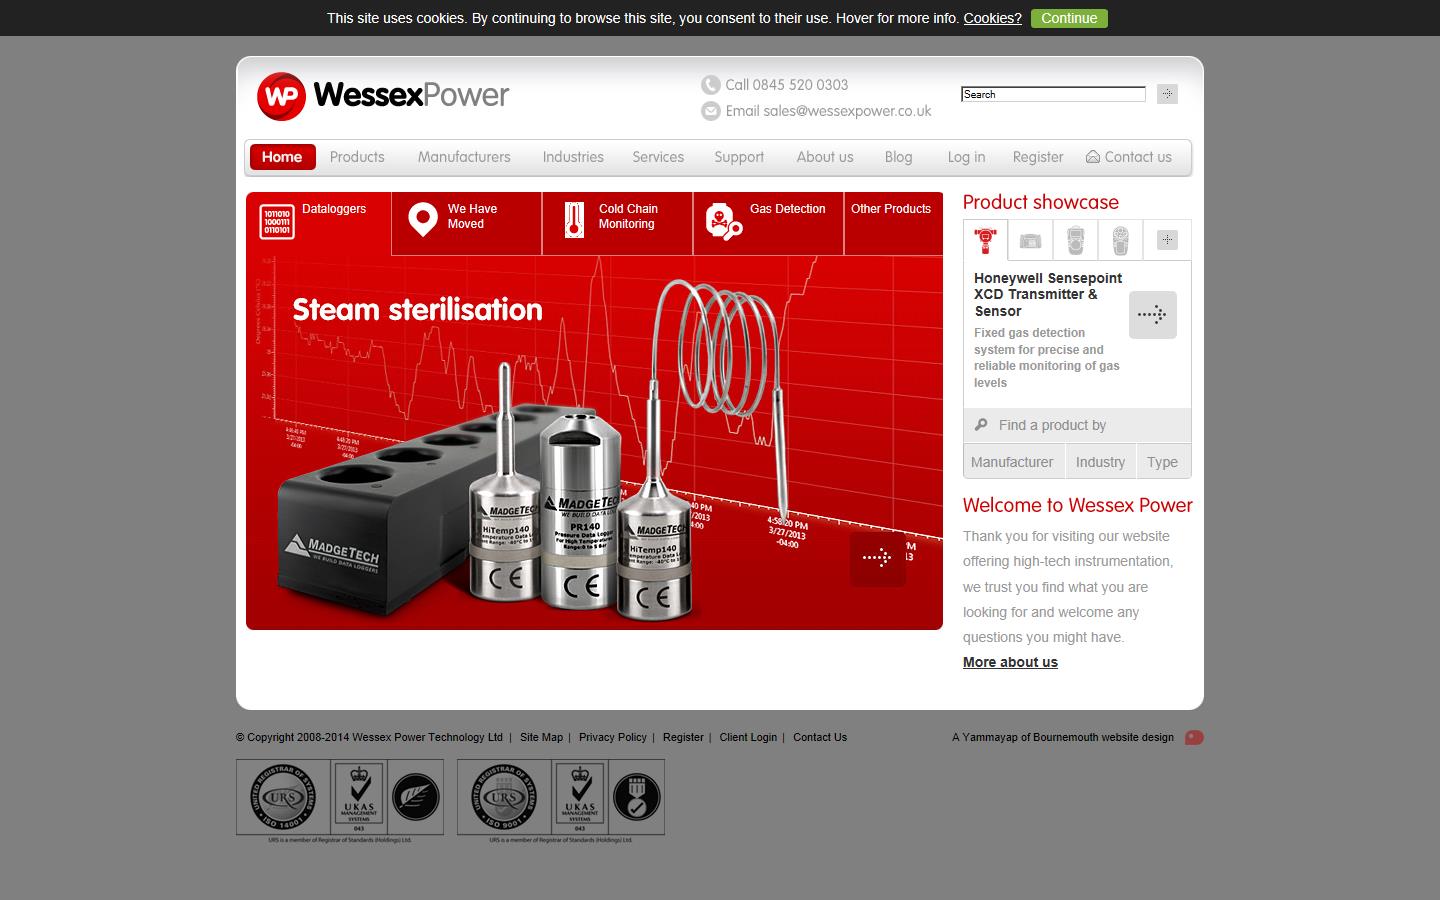The image size is (1440, 900).
Task: Show the plus icon in product showcase
Action: (1167, 240)
